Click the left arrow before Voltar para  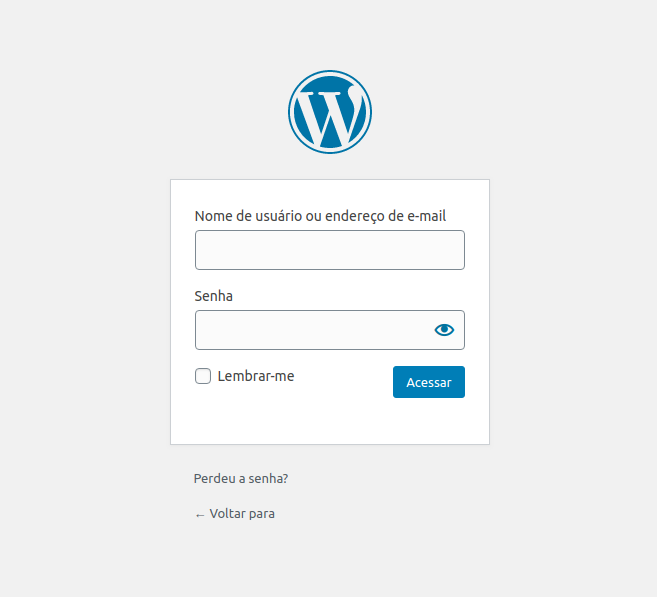click(200, 515)
